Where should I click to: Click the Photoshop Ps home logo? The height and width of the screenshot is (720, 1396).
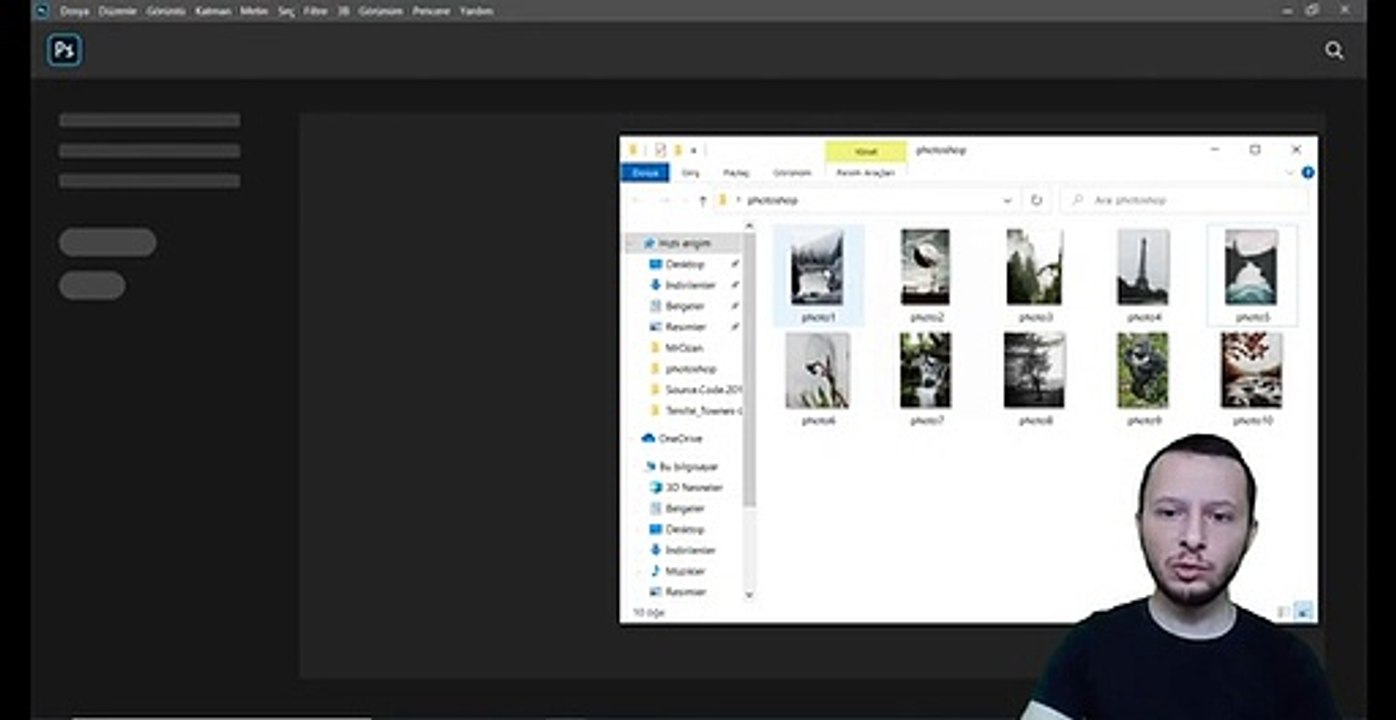click(64, 50)
